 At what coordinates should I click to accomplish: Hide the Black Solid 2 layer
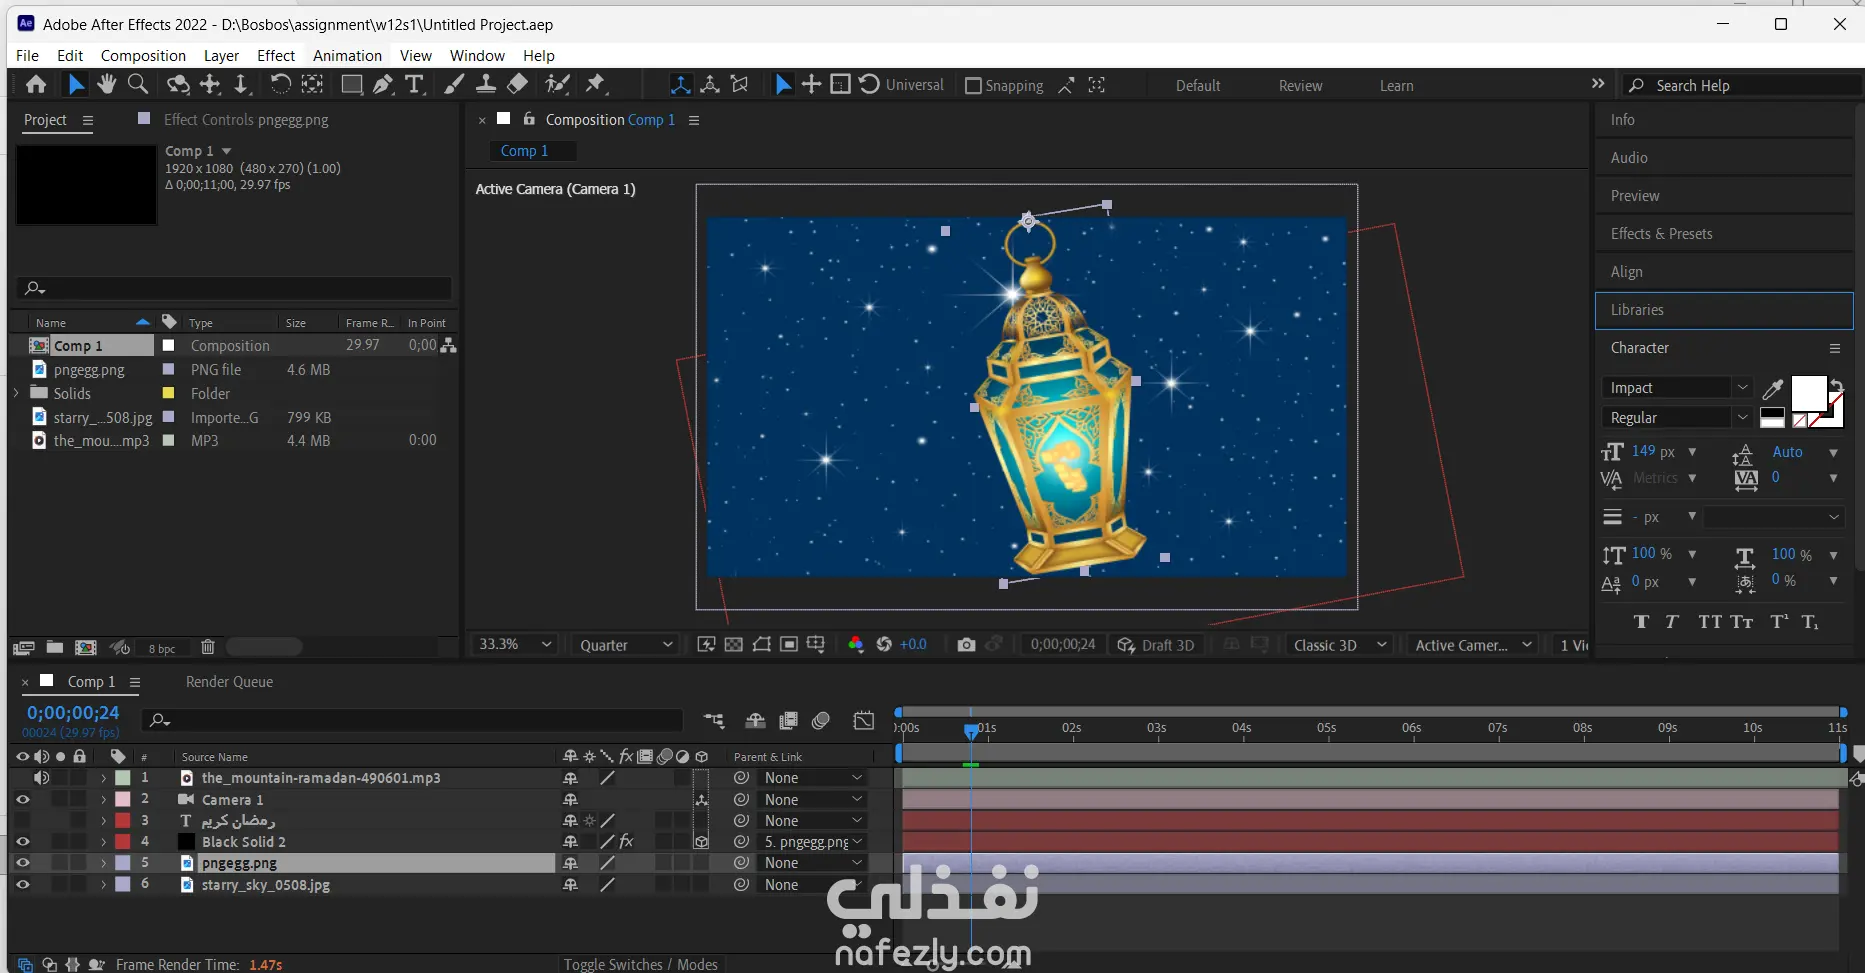coord(23,842)
